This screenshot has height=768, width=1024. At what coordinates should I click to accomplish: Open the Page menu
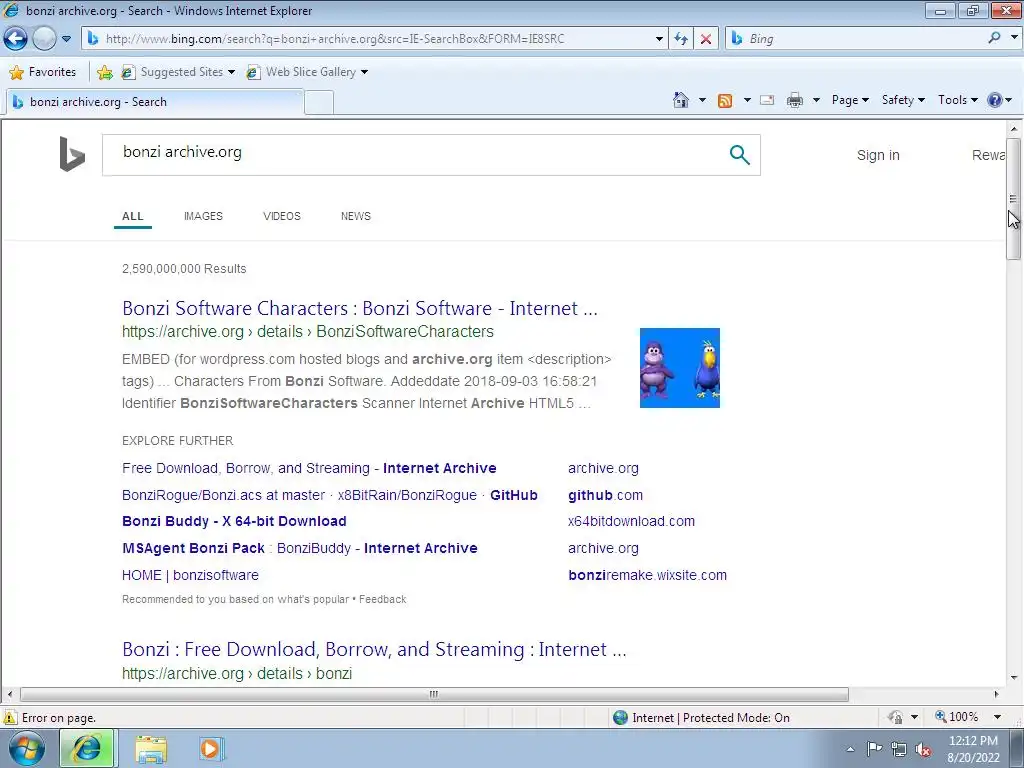click(x=850, y=100)
